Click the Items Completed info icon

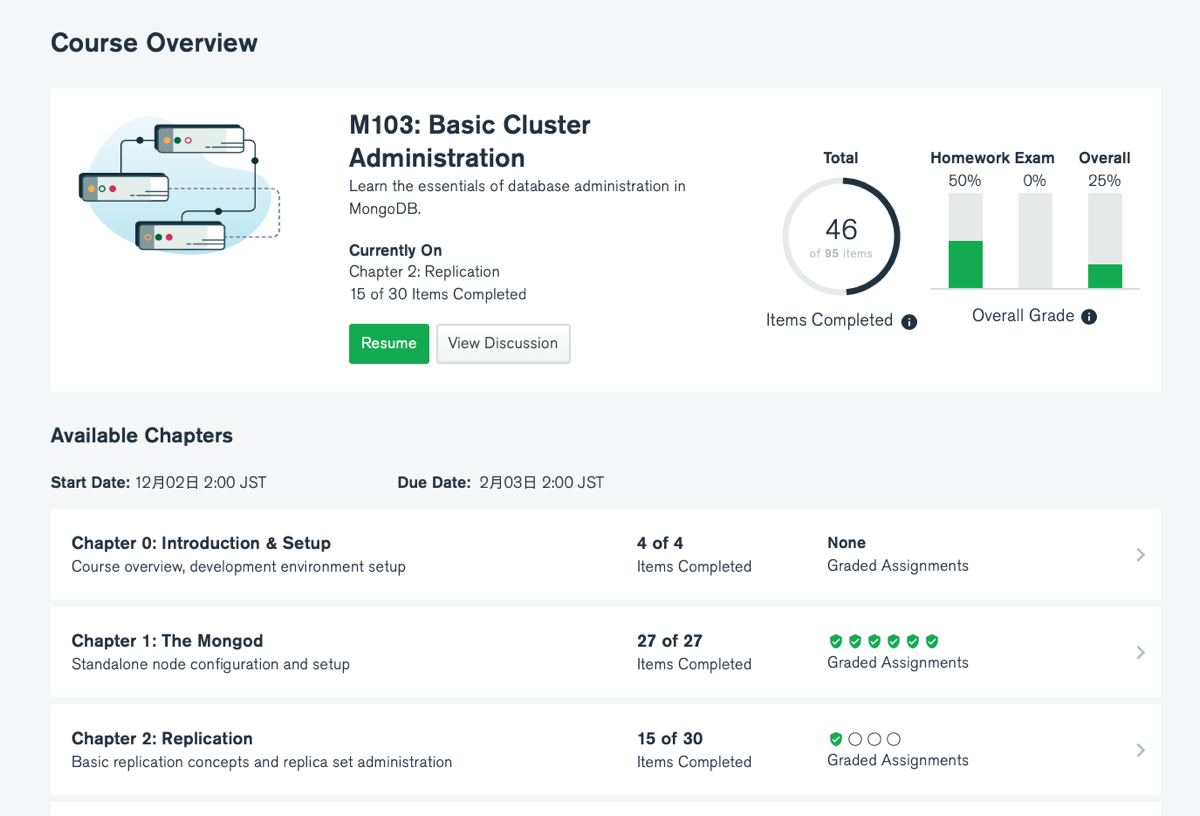tap(909, 321)
